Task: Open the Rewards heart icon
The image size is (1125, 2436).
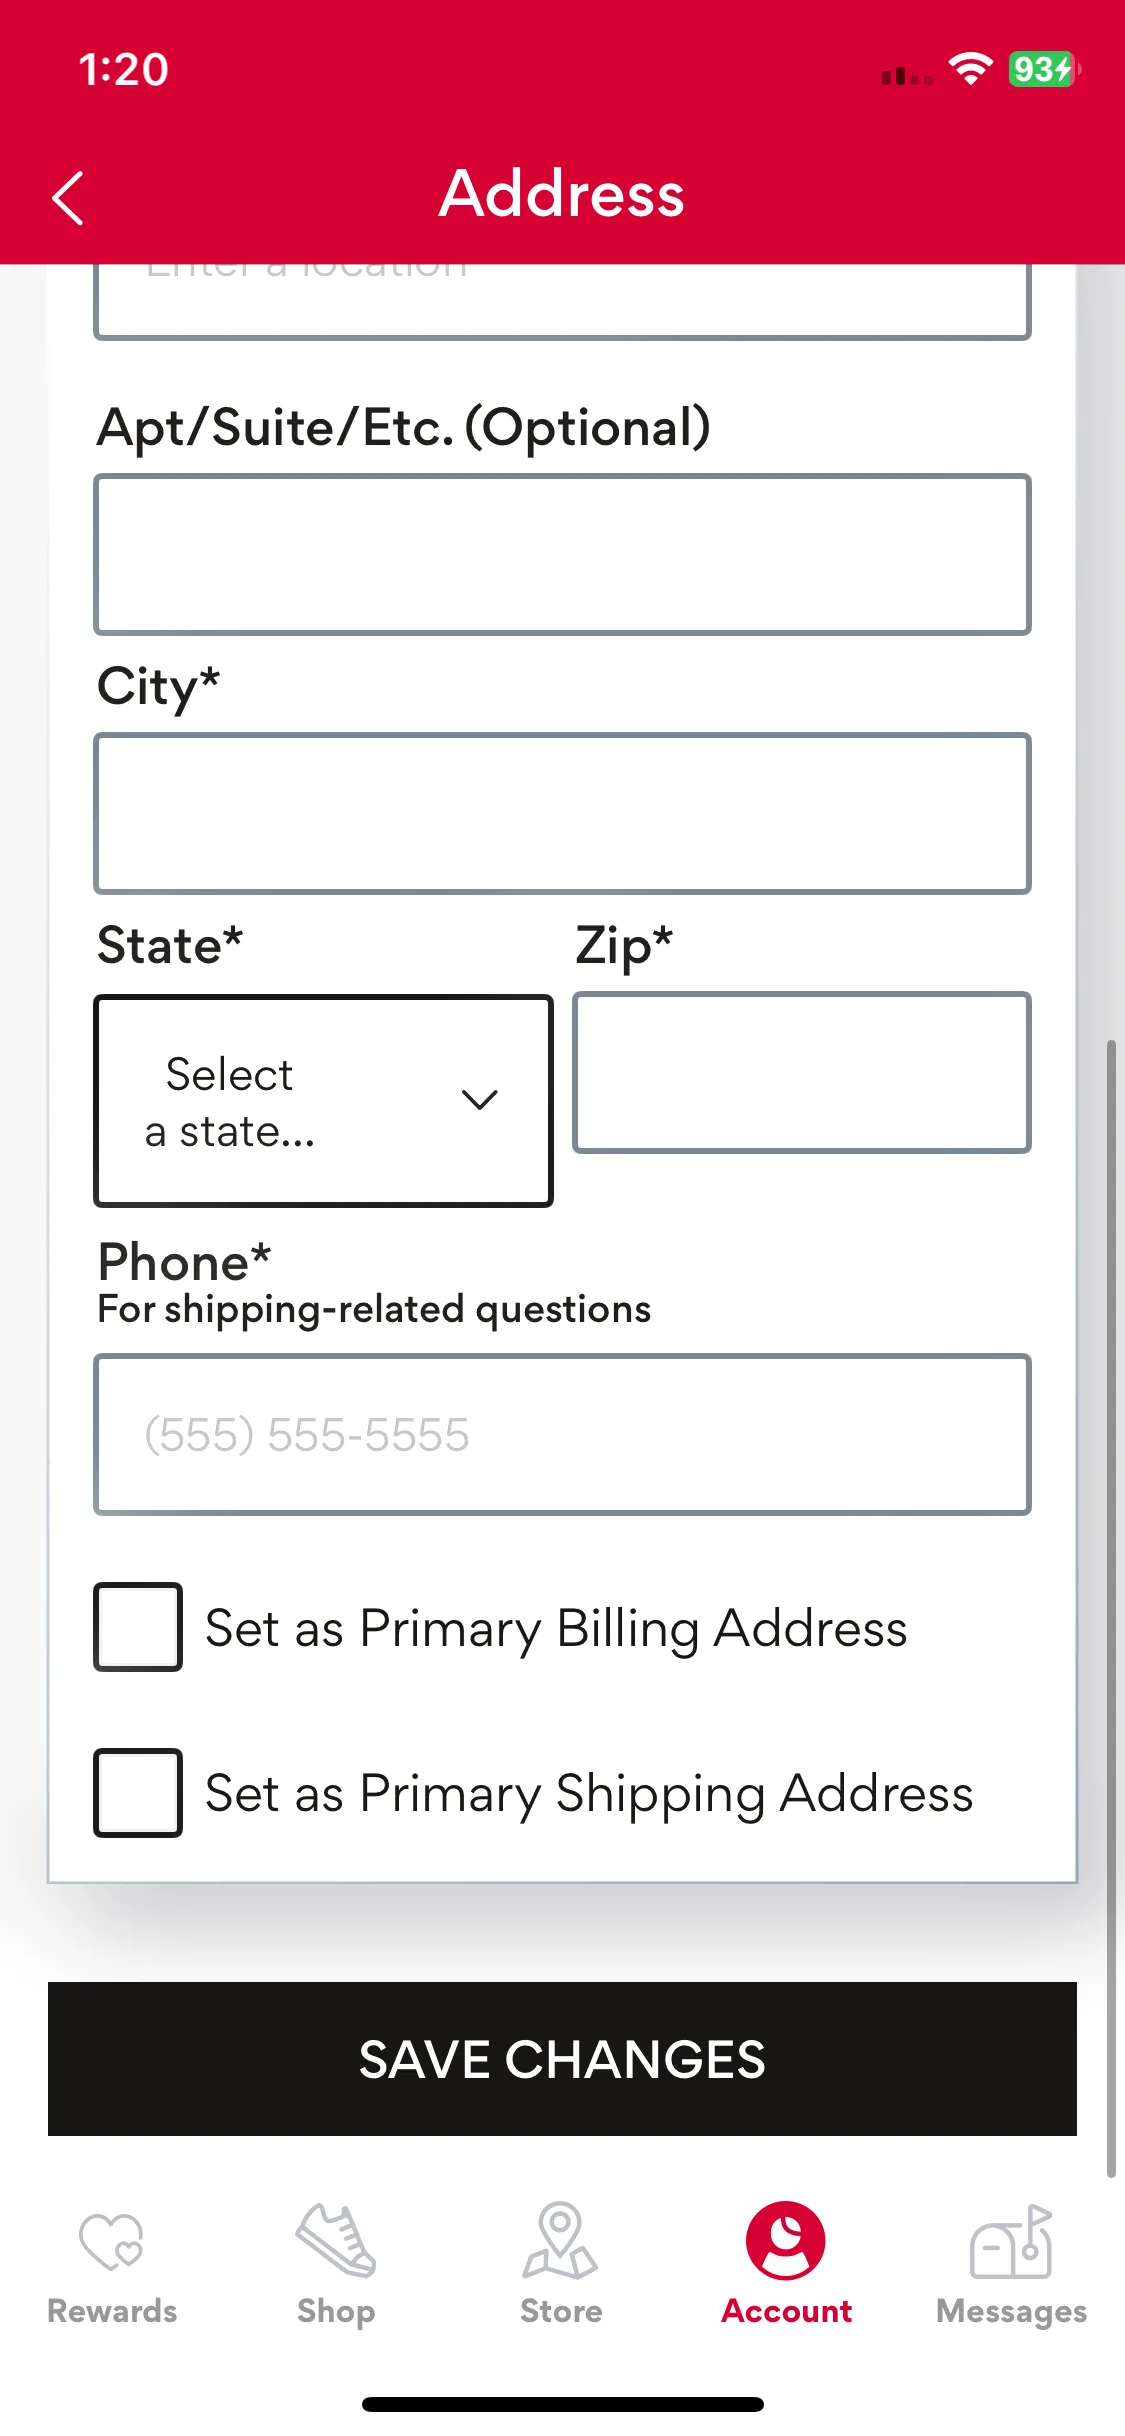Action: pos(112,2241)
